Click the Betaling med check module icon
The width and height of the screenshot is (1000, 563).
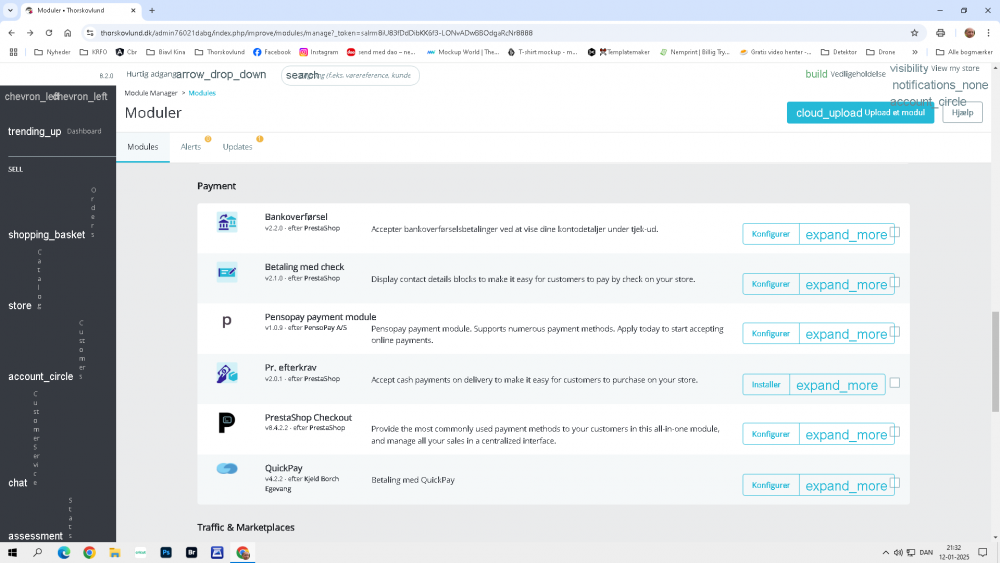coord(227,272)
